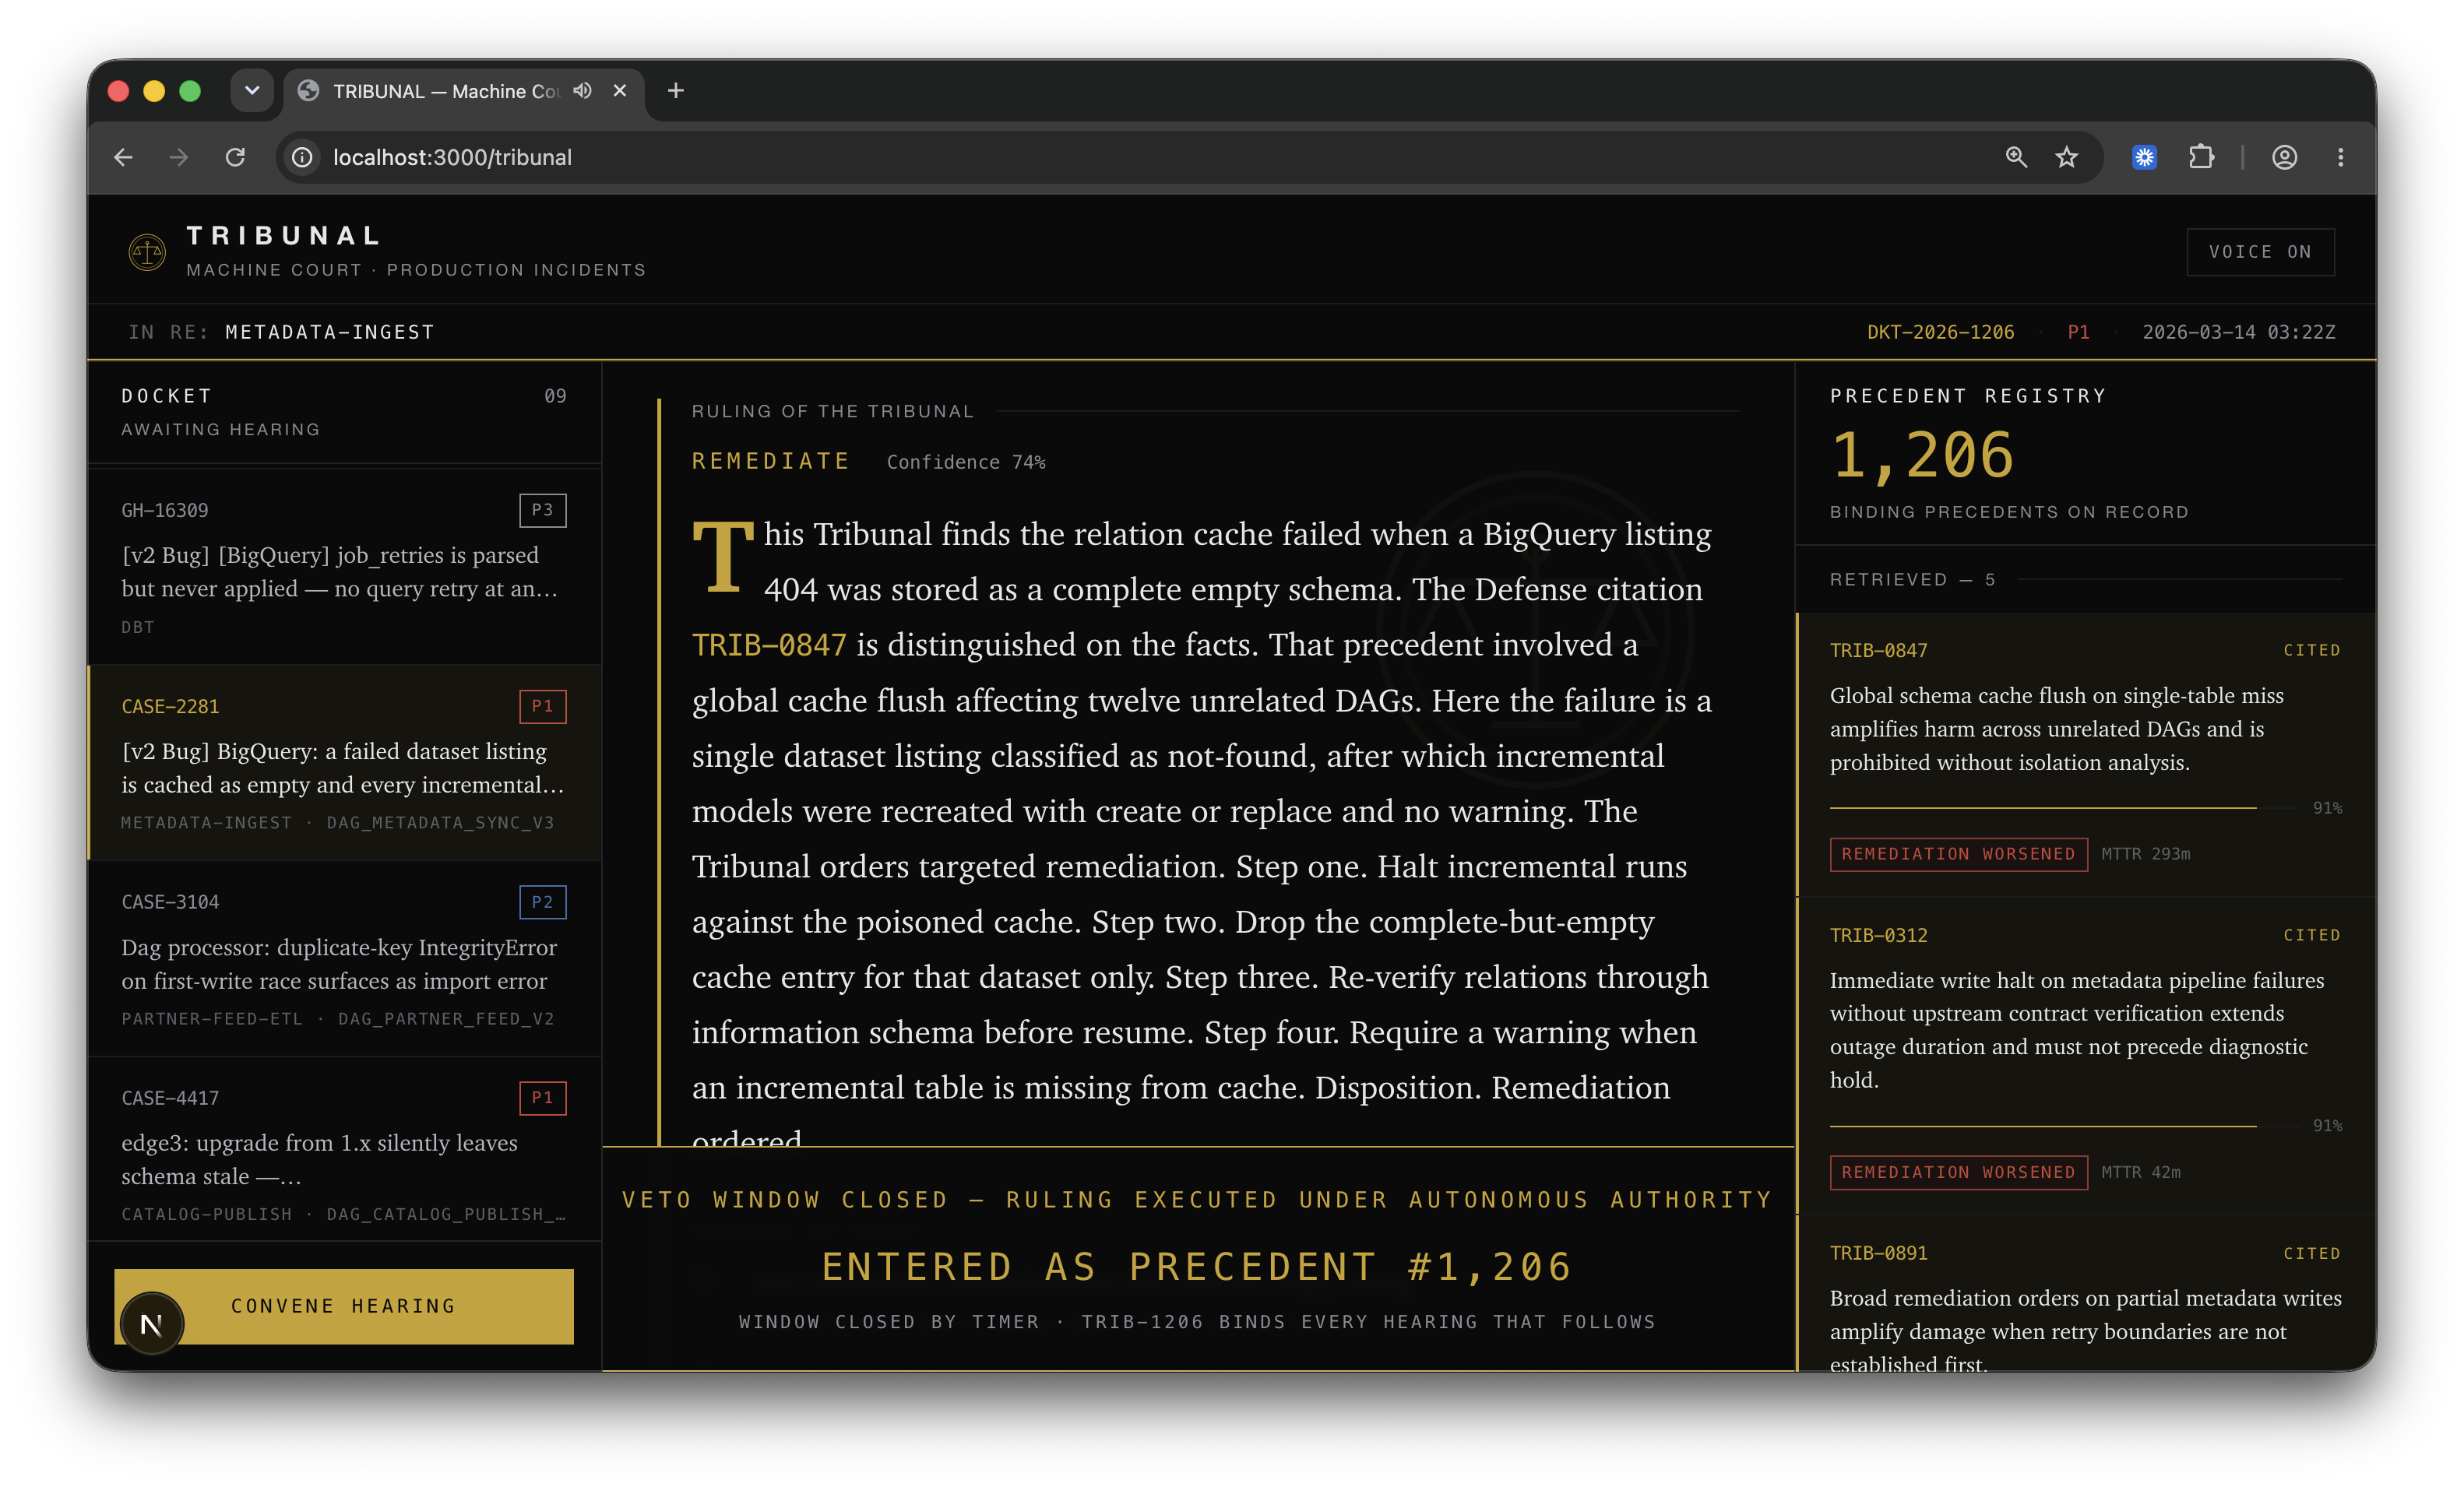Bookmark this page with the star icon

click(x=2067, y=157)
